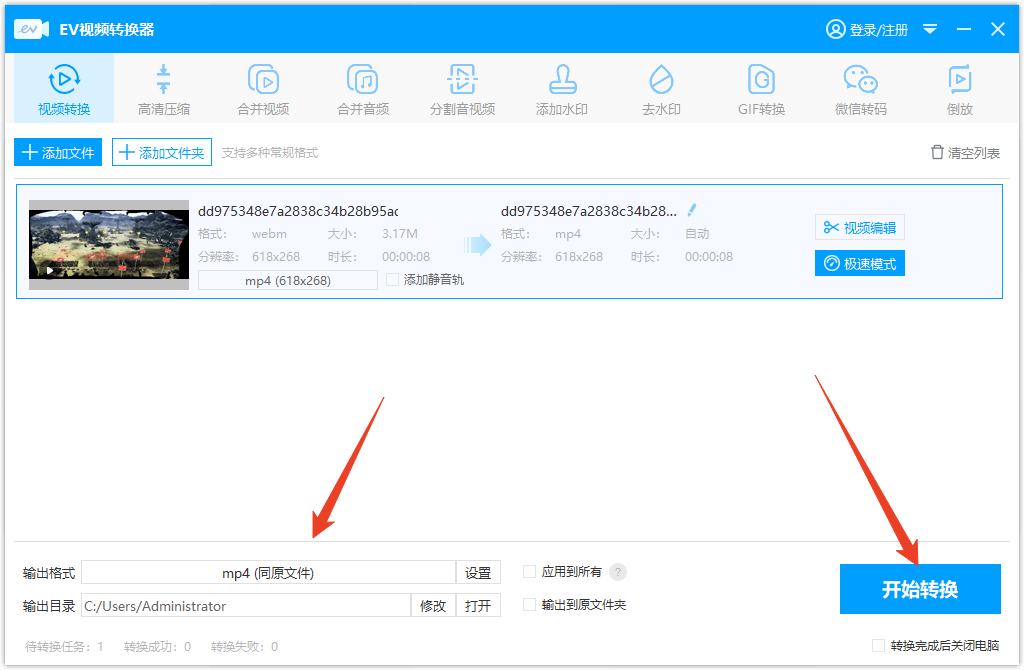Click the output size value 自动
This screenshot has width=1024, height=670.
(x=697, y=234)
